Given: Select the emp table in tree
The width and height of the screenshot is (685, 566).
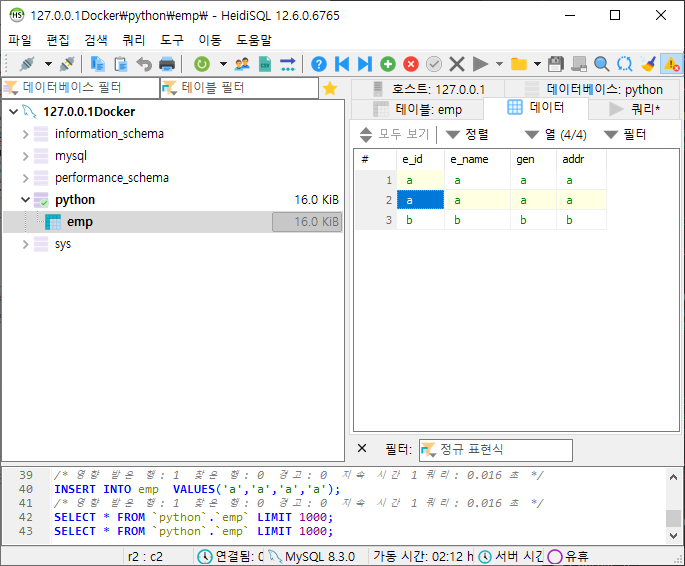Looking at the screenshot, I should click(x=80, y=222).
